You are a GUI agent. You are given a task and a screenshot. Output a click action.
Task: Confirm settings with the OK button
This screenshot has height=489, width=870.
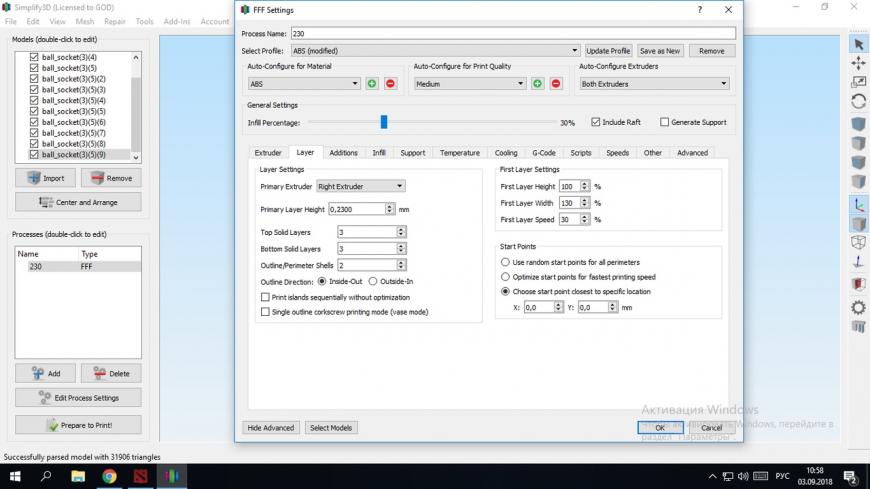[660, 428]
